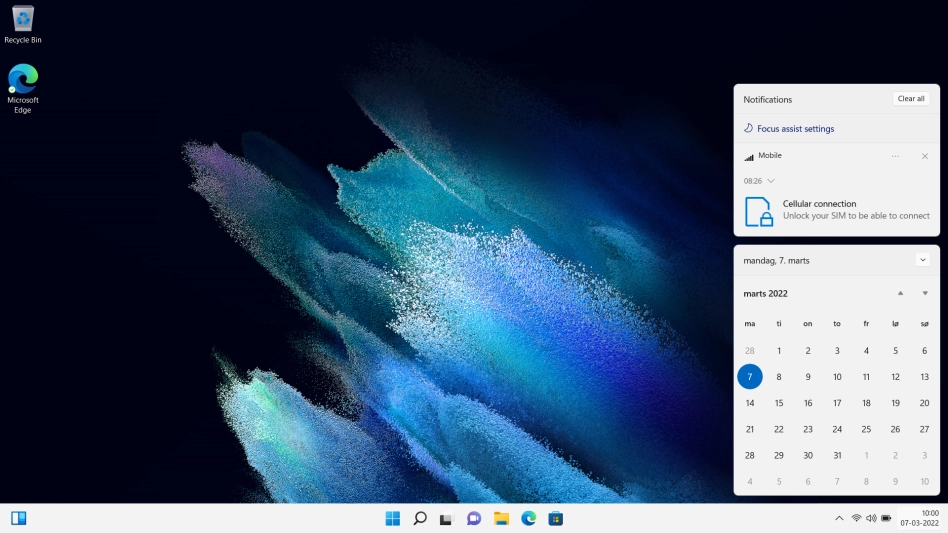Expand the 08:26 notification chevron
This screenshot has height=533, width=948.
[x=770, y=181]
